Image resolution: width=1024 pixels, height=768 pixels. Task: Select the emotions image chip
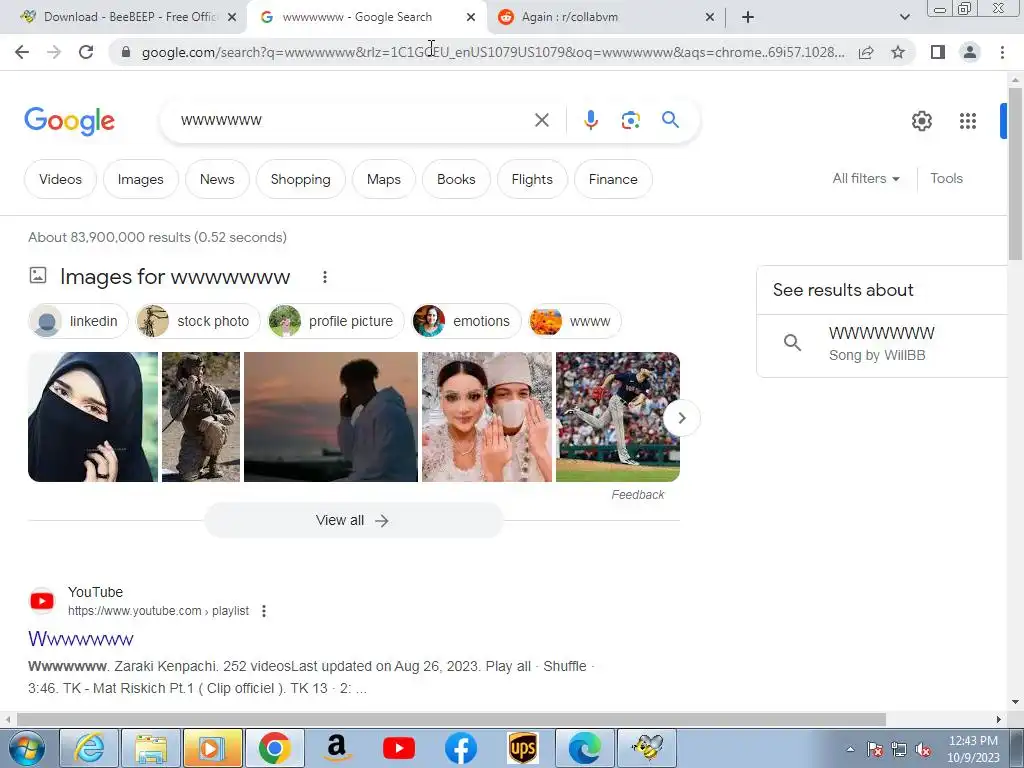tap(466, 321)
